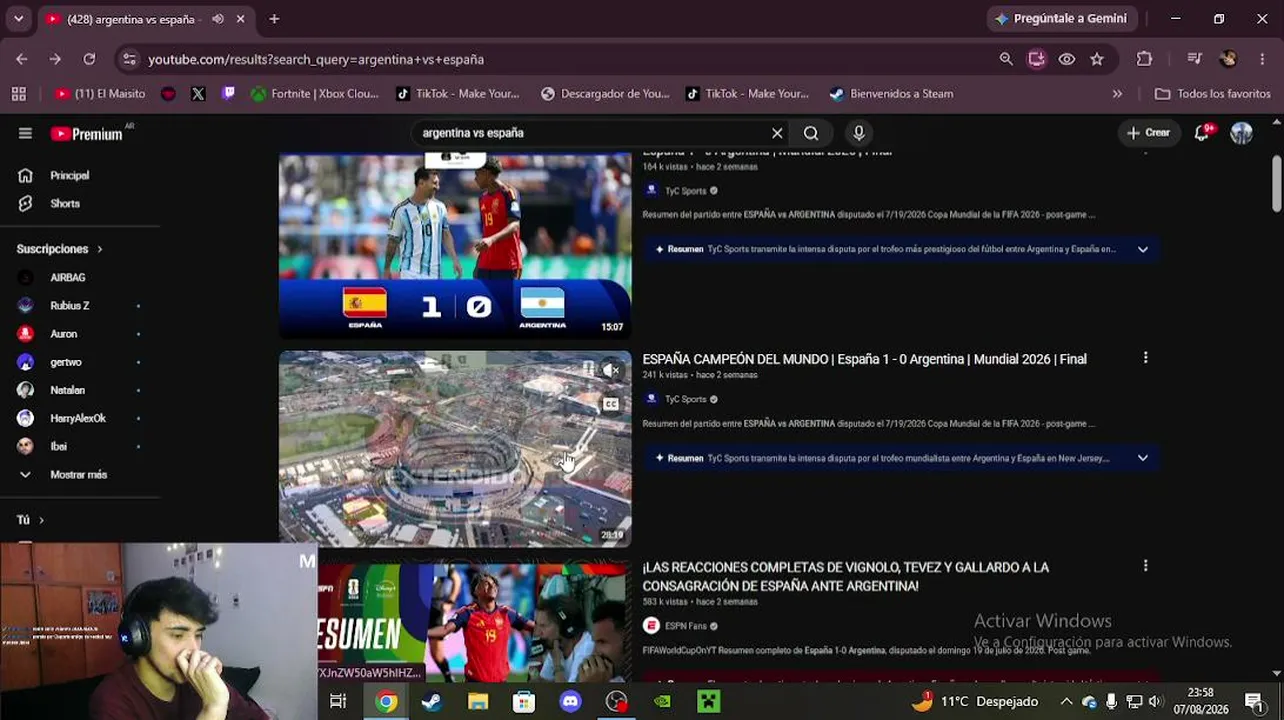This screenshot has width=1284, height=720.
Task: Open the Chrome apps grid shortcut
Action: (x=19, y=94)
